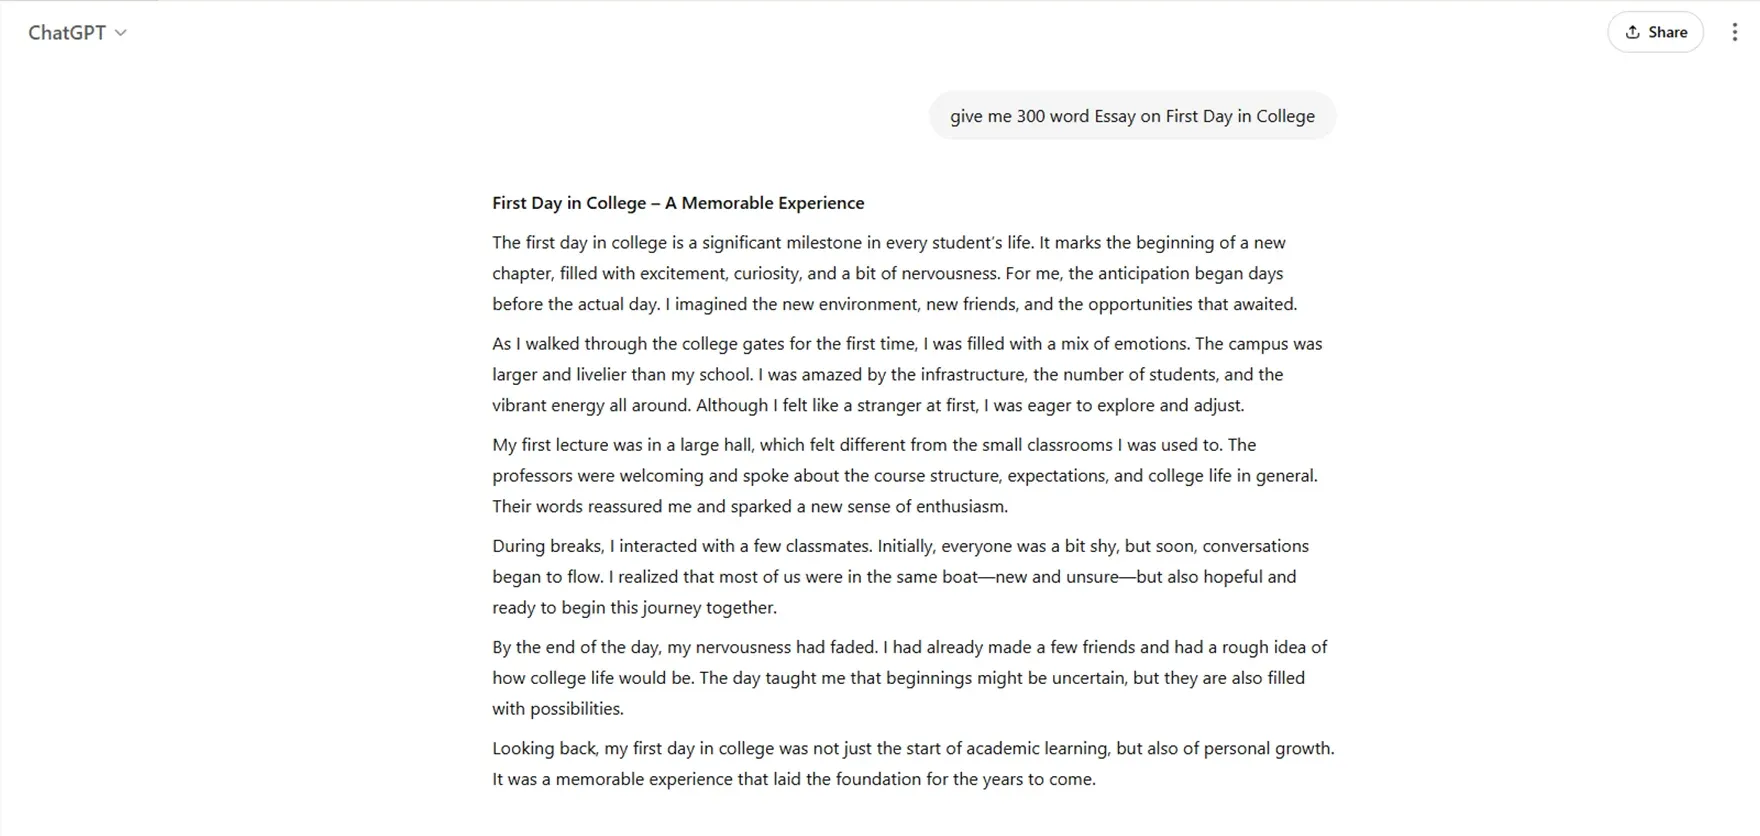Image resolution: width=1760 pixels, height=836 pixels.
Task: Click the upload arrow icon inside Share
Action: [x=1632, y=32]
